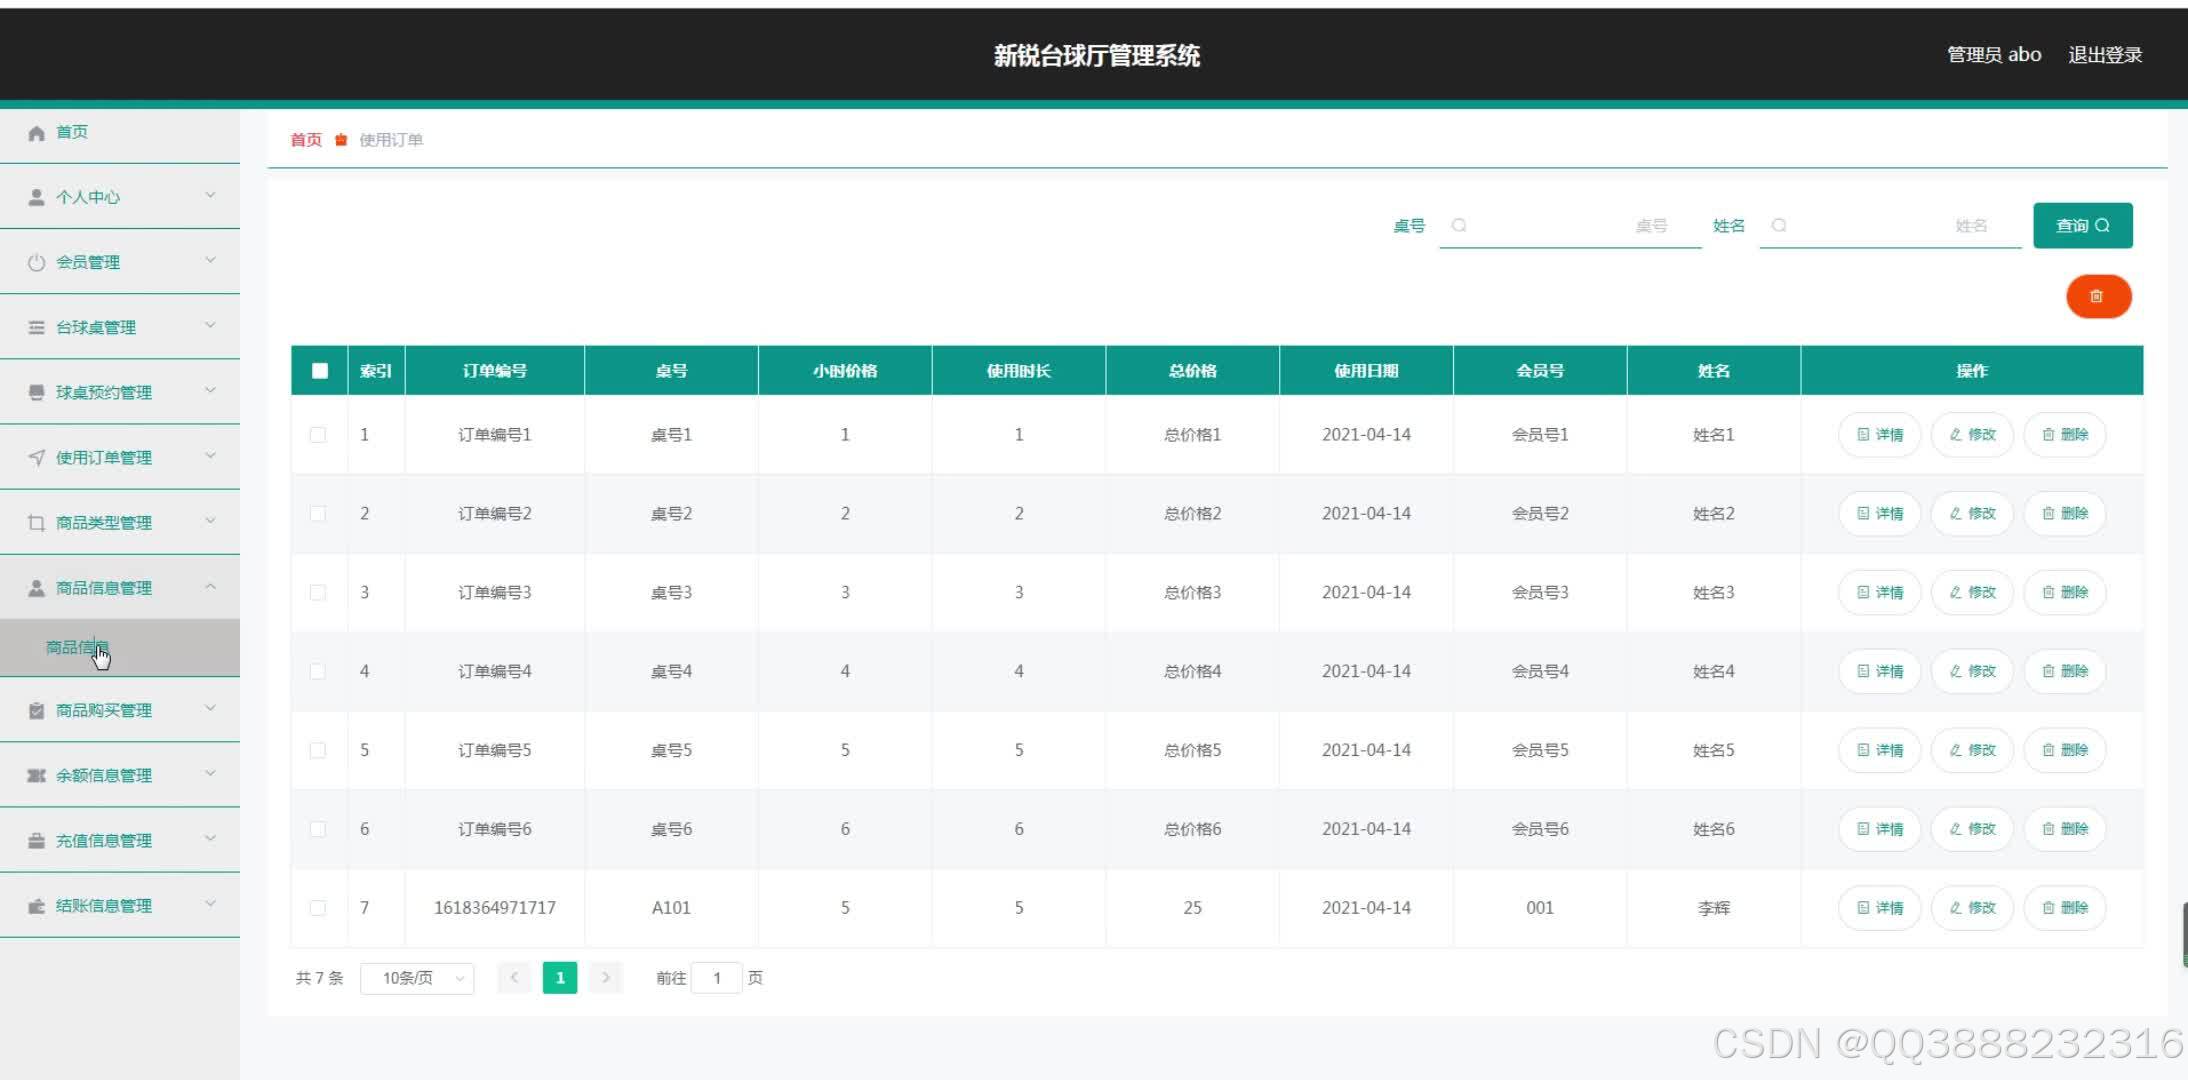Select the 台球桌管理 sidebar icon
This screenshot has width=2188, height=1080.
tap(36, 326)
